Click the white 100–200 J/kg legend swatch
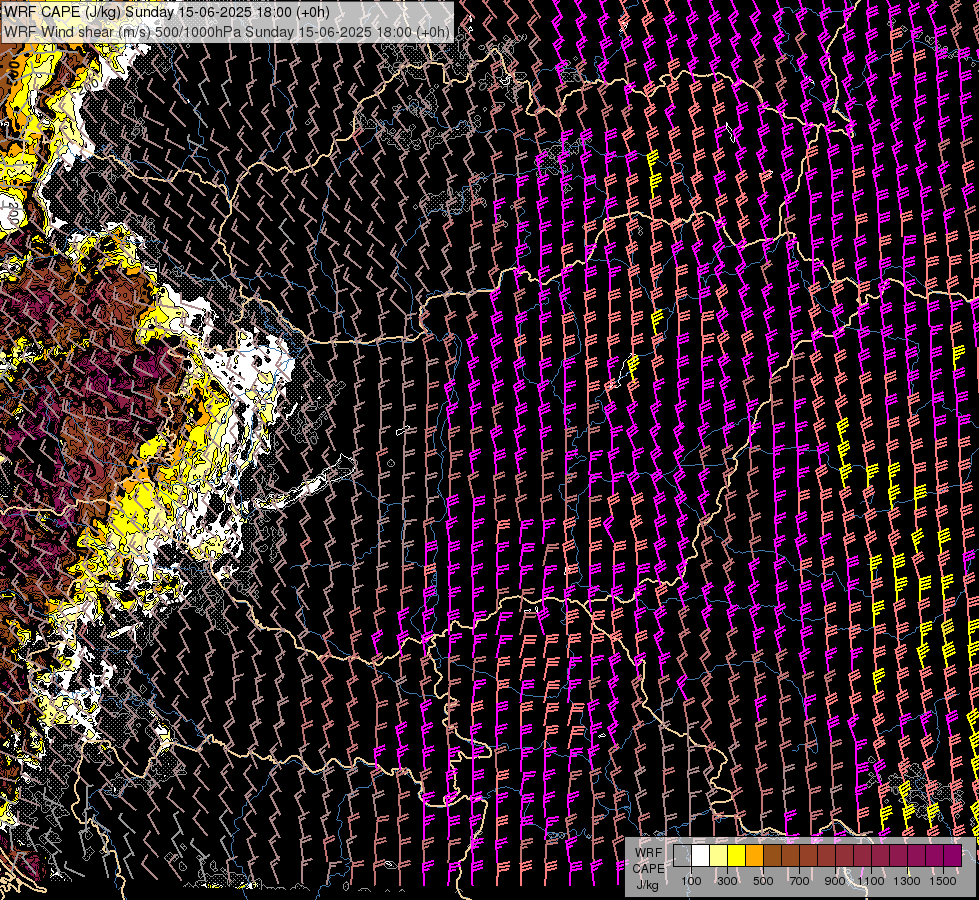Viewport: 979px width, 900px height. 701,855
